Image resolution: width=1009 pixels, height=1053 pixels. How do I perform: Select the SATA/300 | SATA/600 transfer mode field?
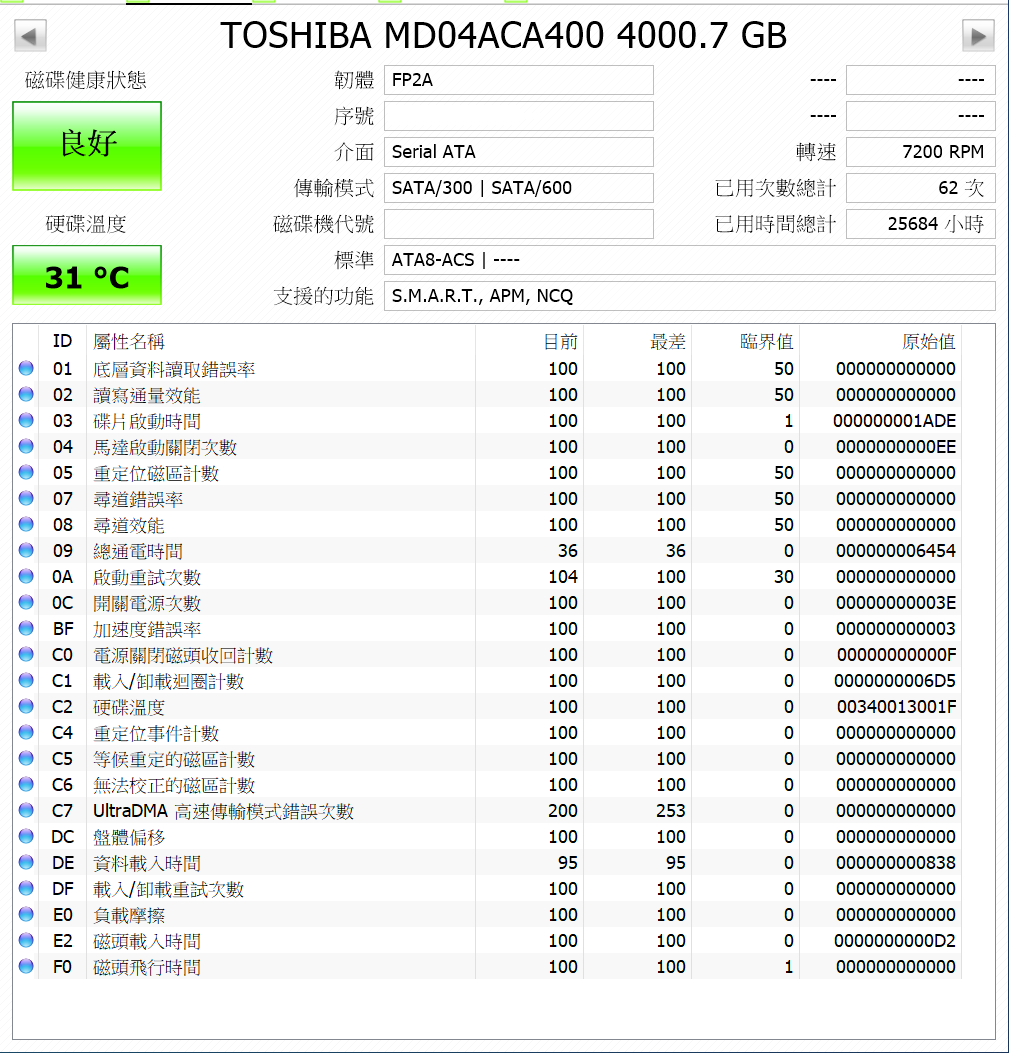tap(519, 188)
